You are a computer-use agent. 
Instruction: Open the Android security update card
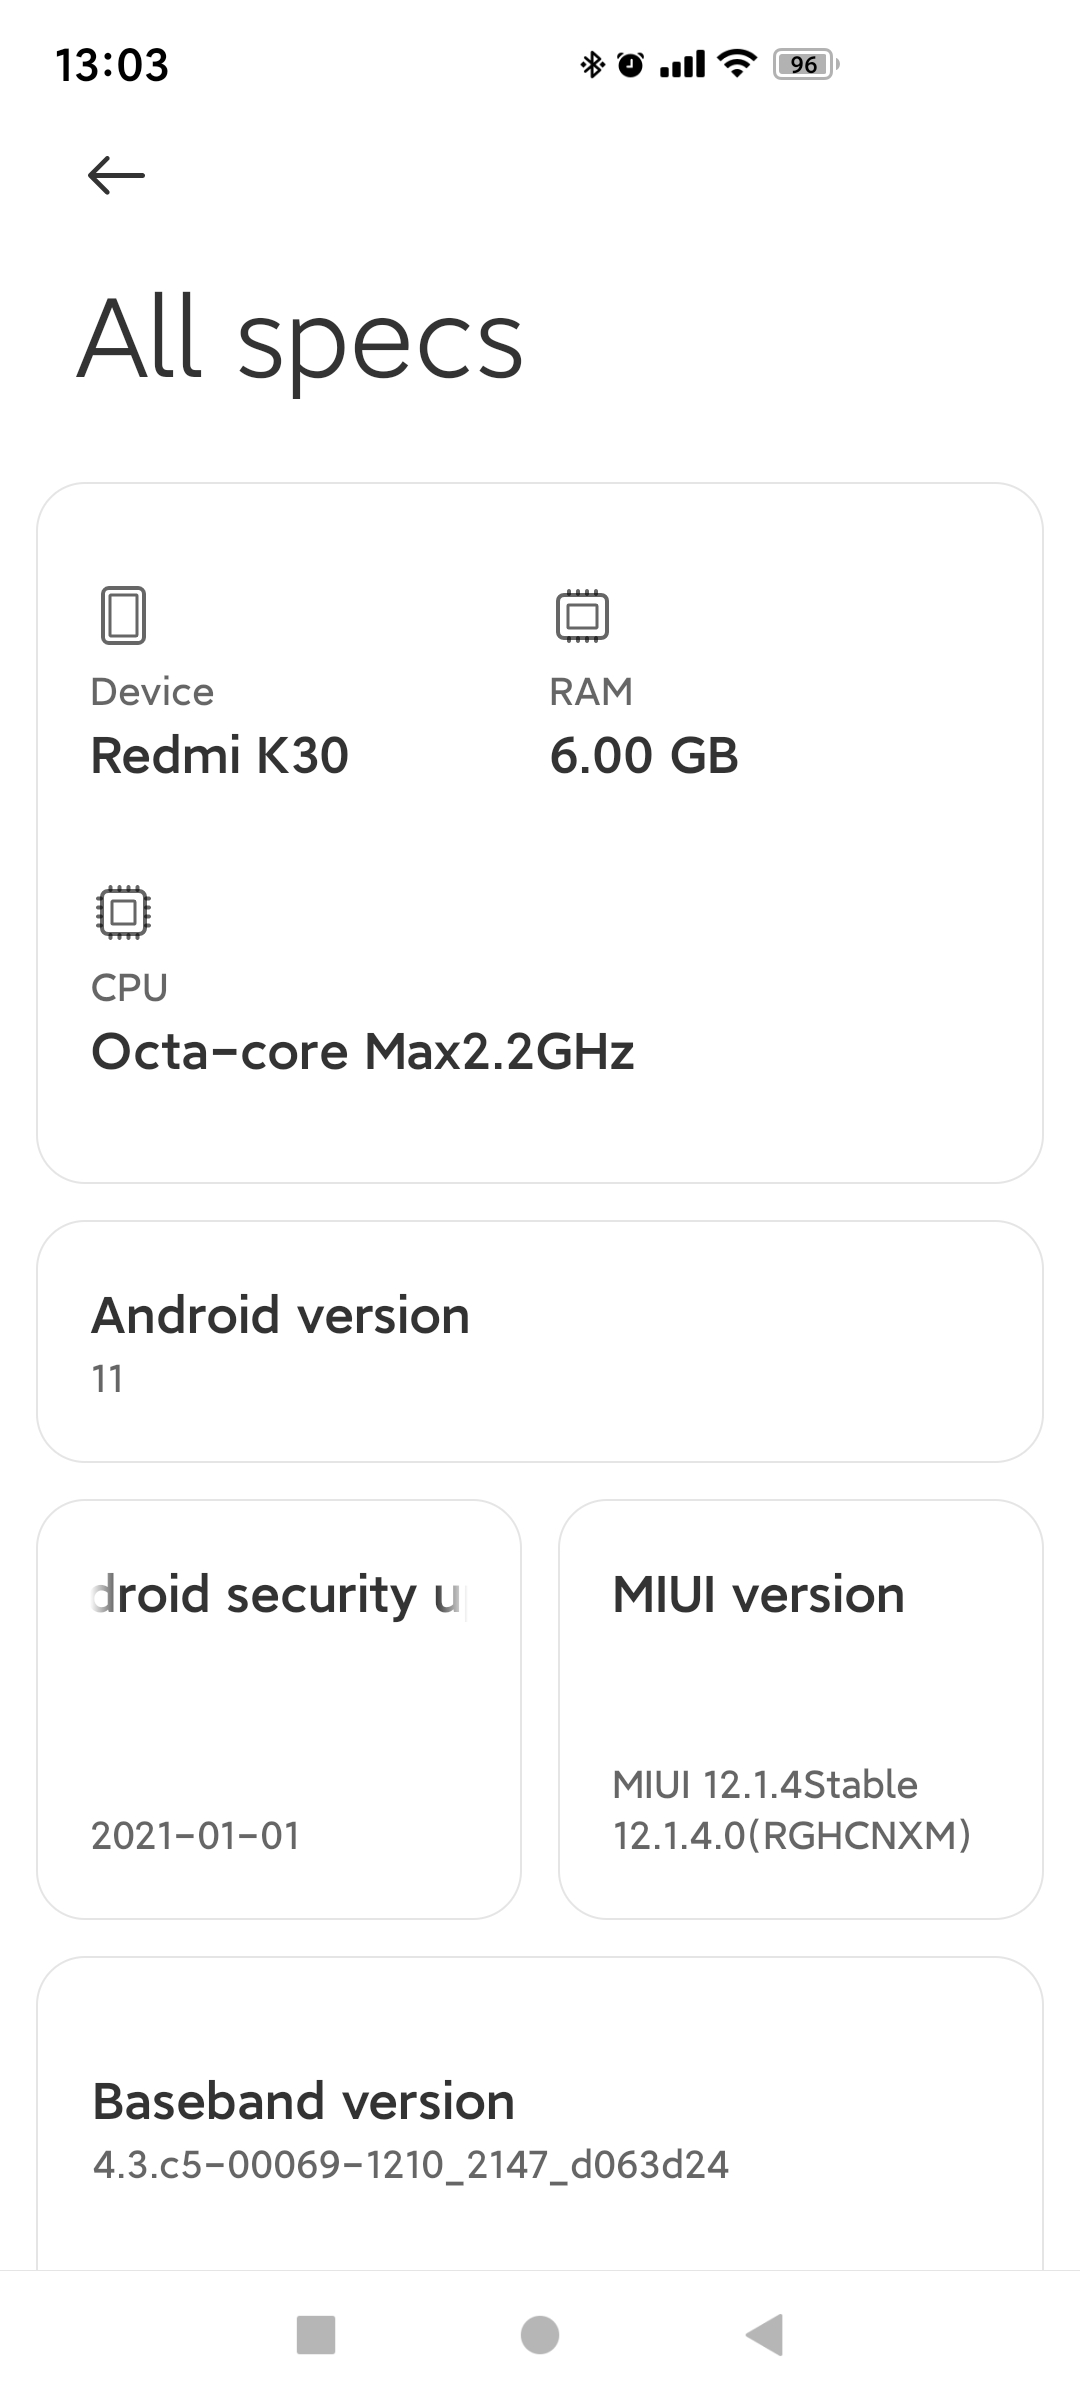tap(279, 1709)
